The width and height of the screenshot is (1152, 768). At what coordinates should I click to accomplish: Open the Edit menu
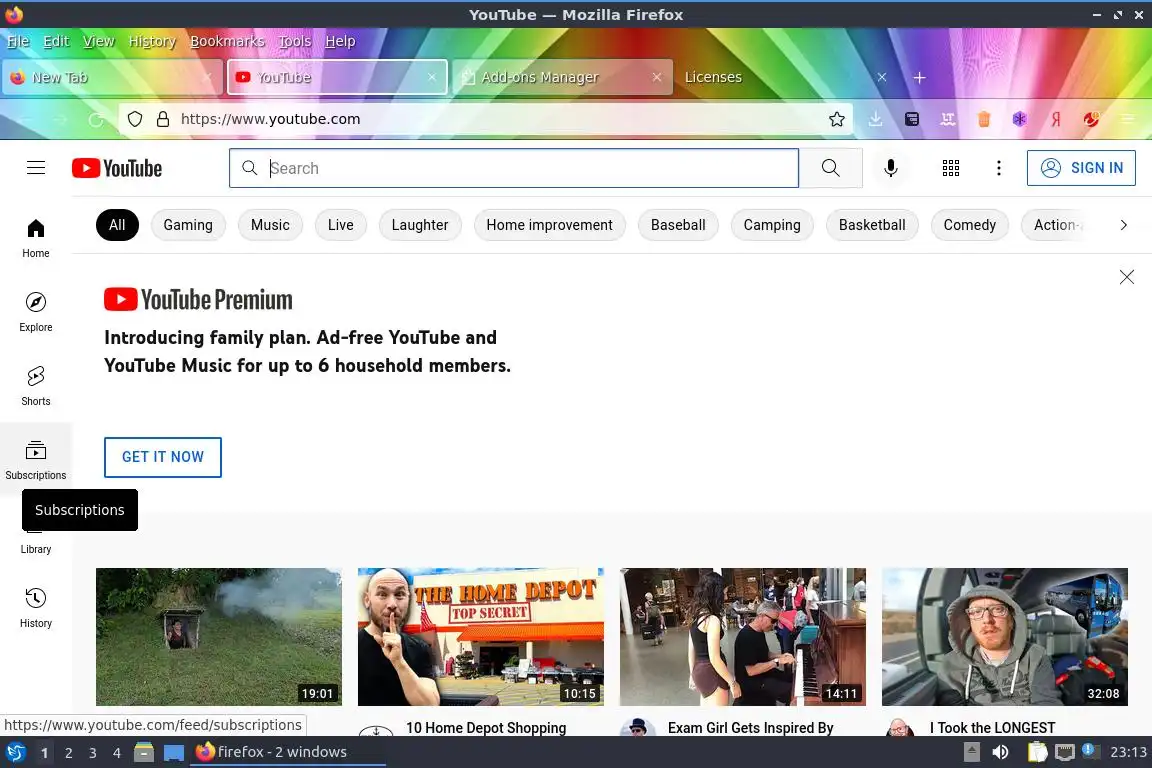pyautogui.click(x=56, y=41)
